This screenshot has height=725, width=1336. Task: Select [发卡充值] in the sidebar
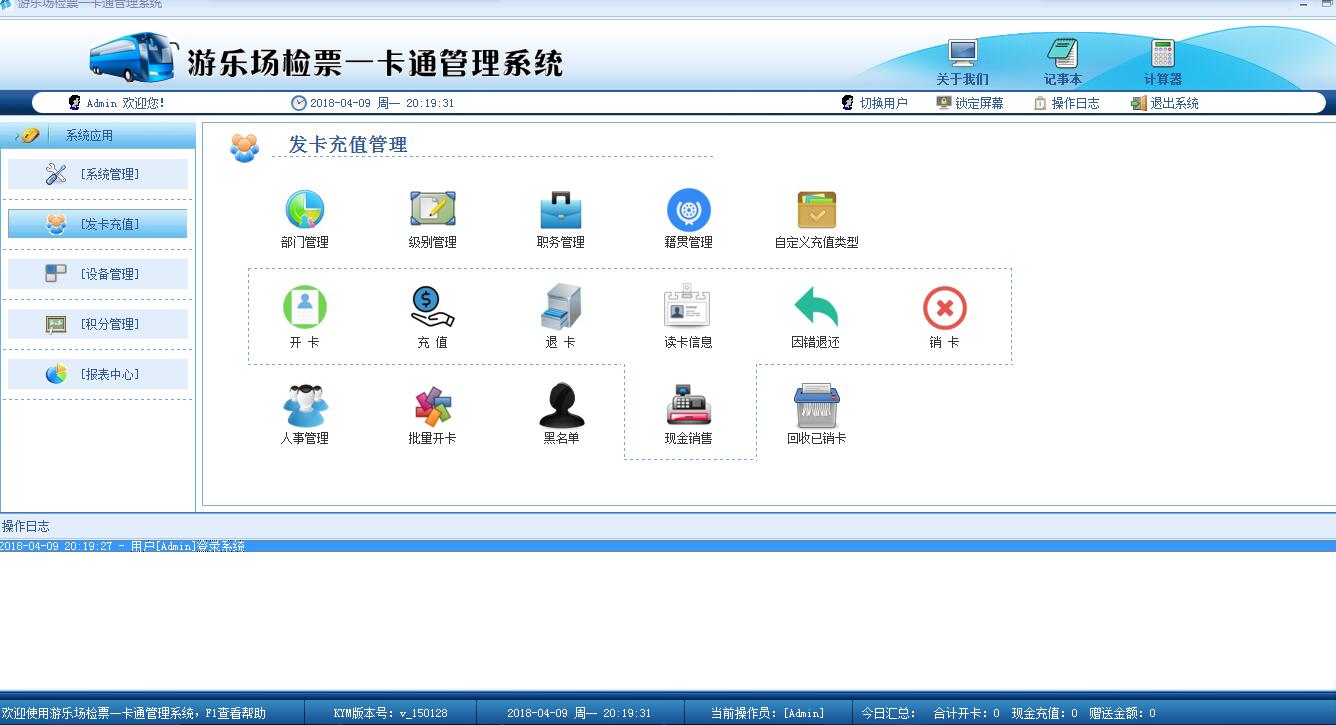pos(98,224)
